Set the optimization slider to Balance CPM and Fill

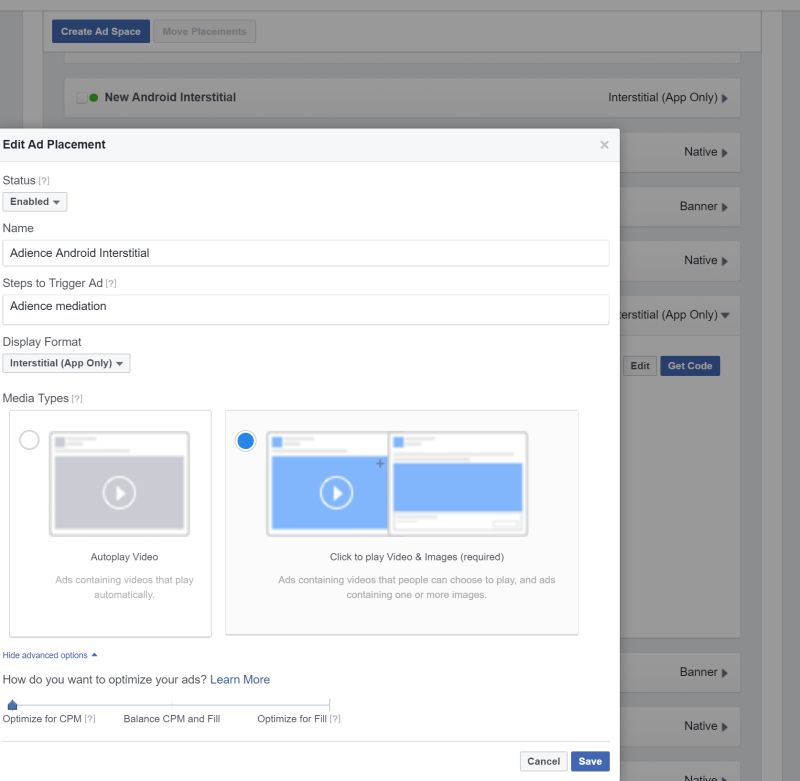point(170,701)
